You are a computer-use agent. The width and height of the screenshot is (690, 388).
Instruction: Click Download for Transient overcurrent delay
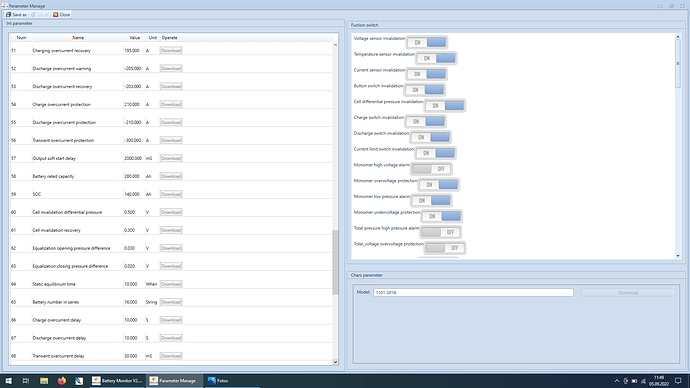point(171,356)
